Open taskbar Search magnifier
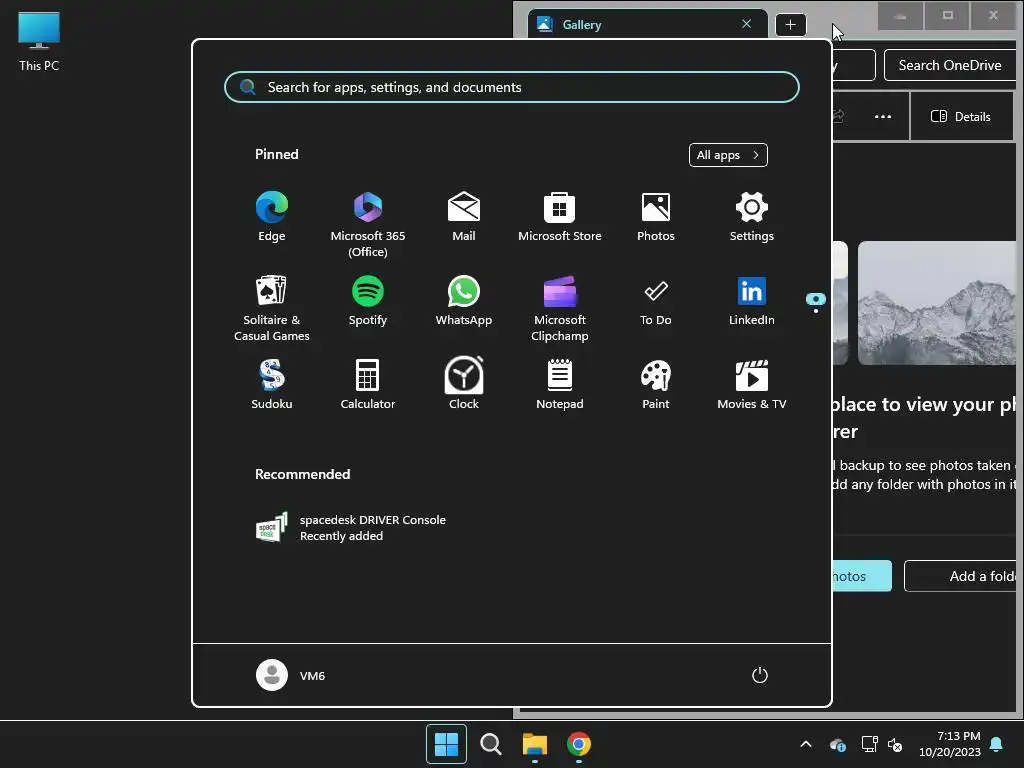This screenshot has width=1024, height=768. pos(490,744)
